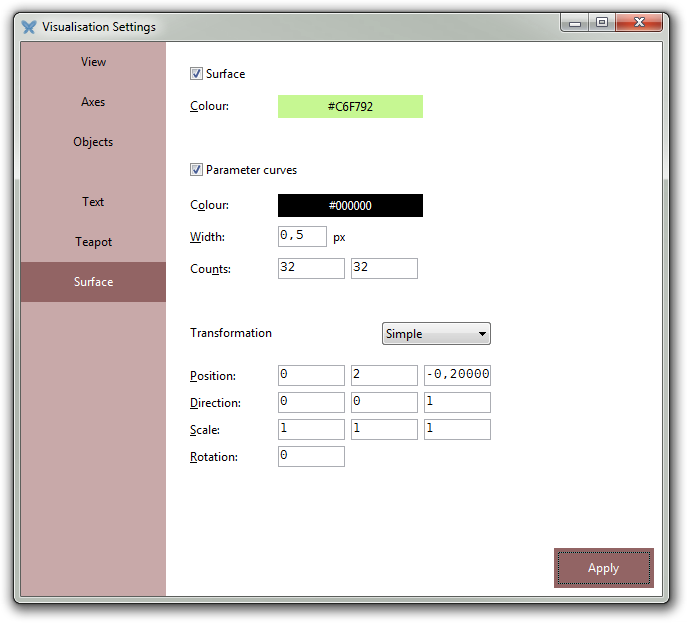Select the Objects tab in sidebar

pyautogui.click(x=93, y=142)
